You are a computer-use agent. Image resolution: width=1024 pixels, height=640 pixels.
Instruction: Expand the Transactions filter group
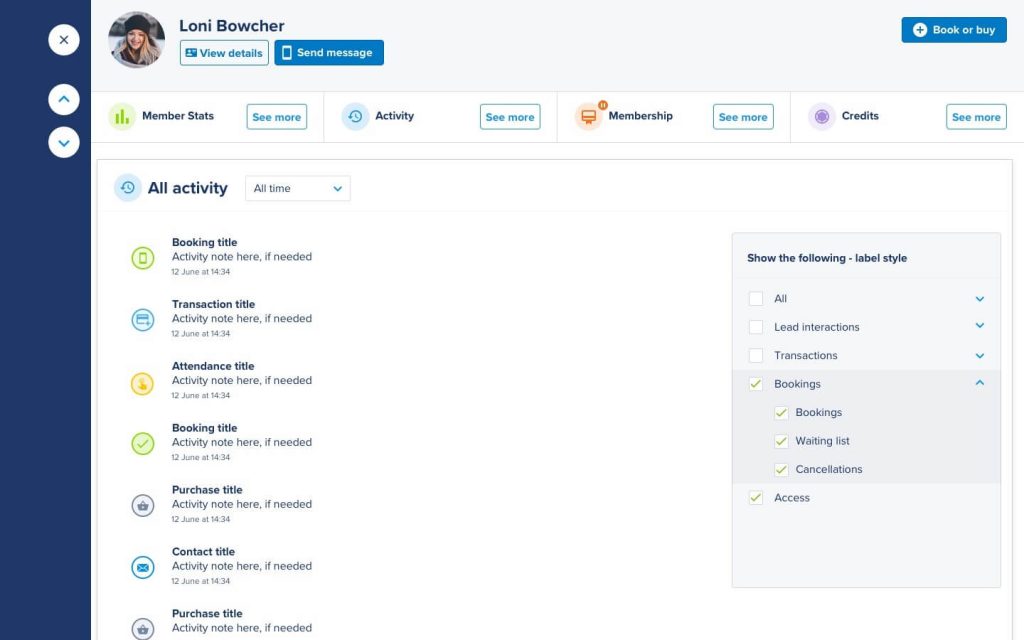980,355
